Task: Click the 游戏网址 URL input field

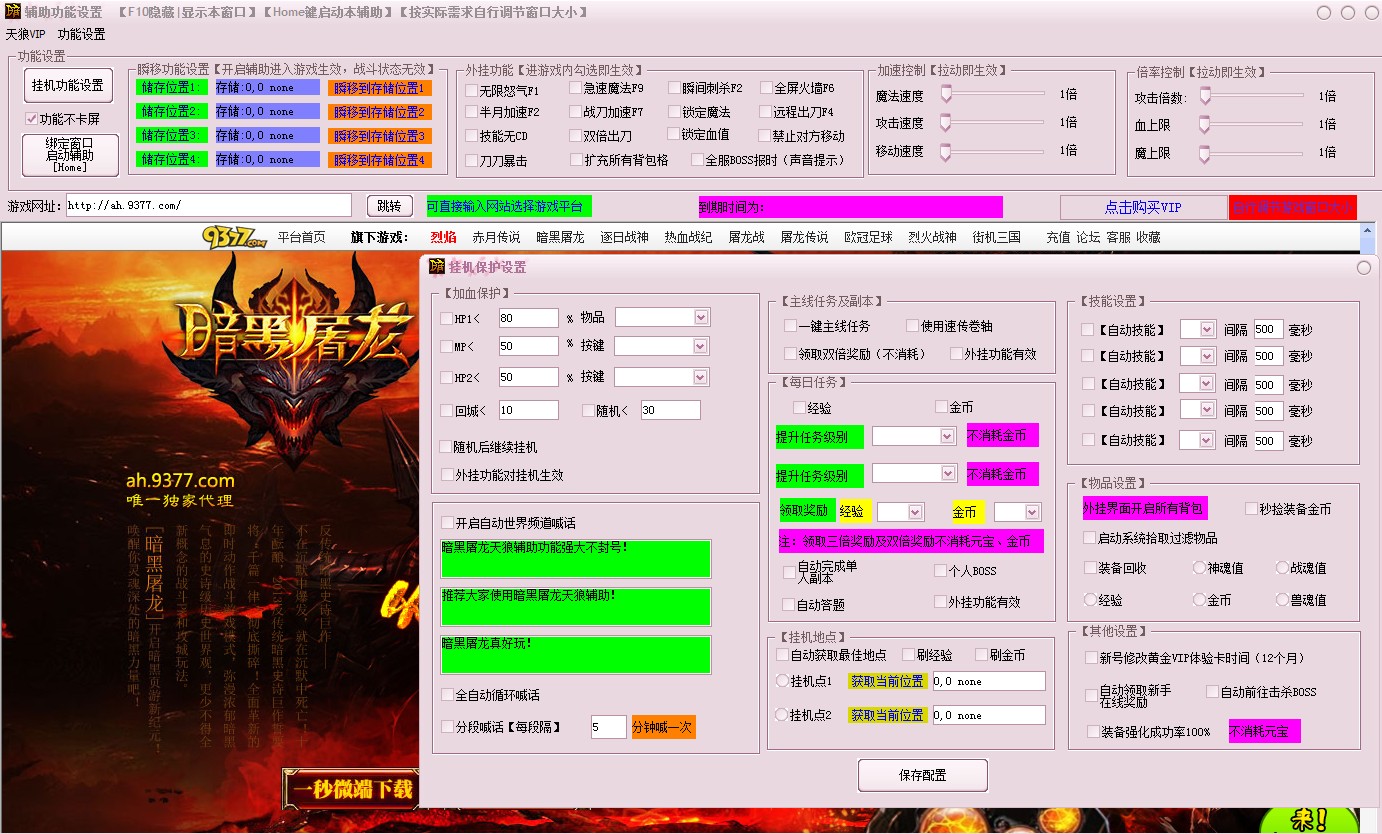Action: 208,205
